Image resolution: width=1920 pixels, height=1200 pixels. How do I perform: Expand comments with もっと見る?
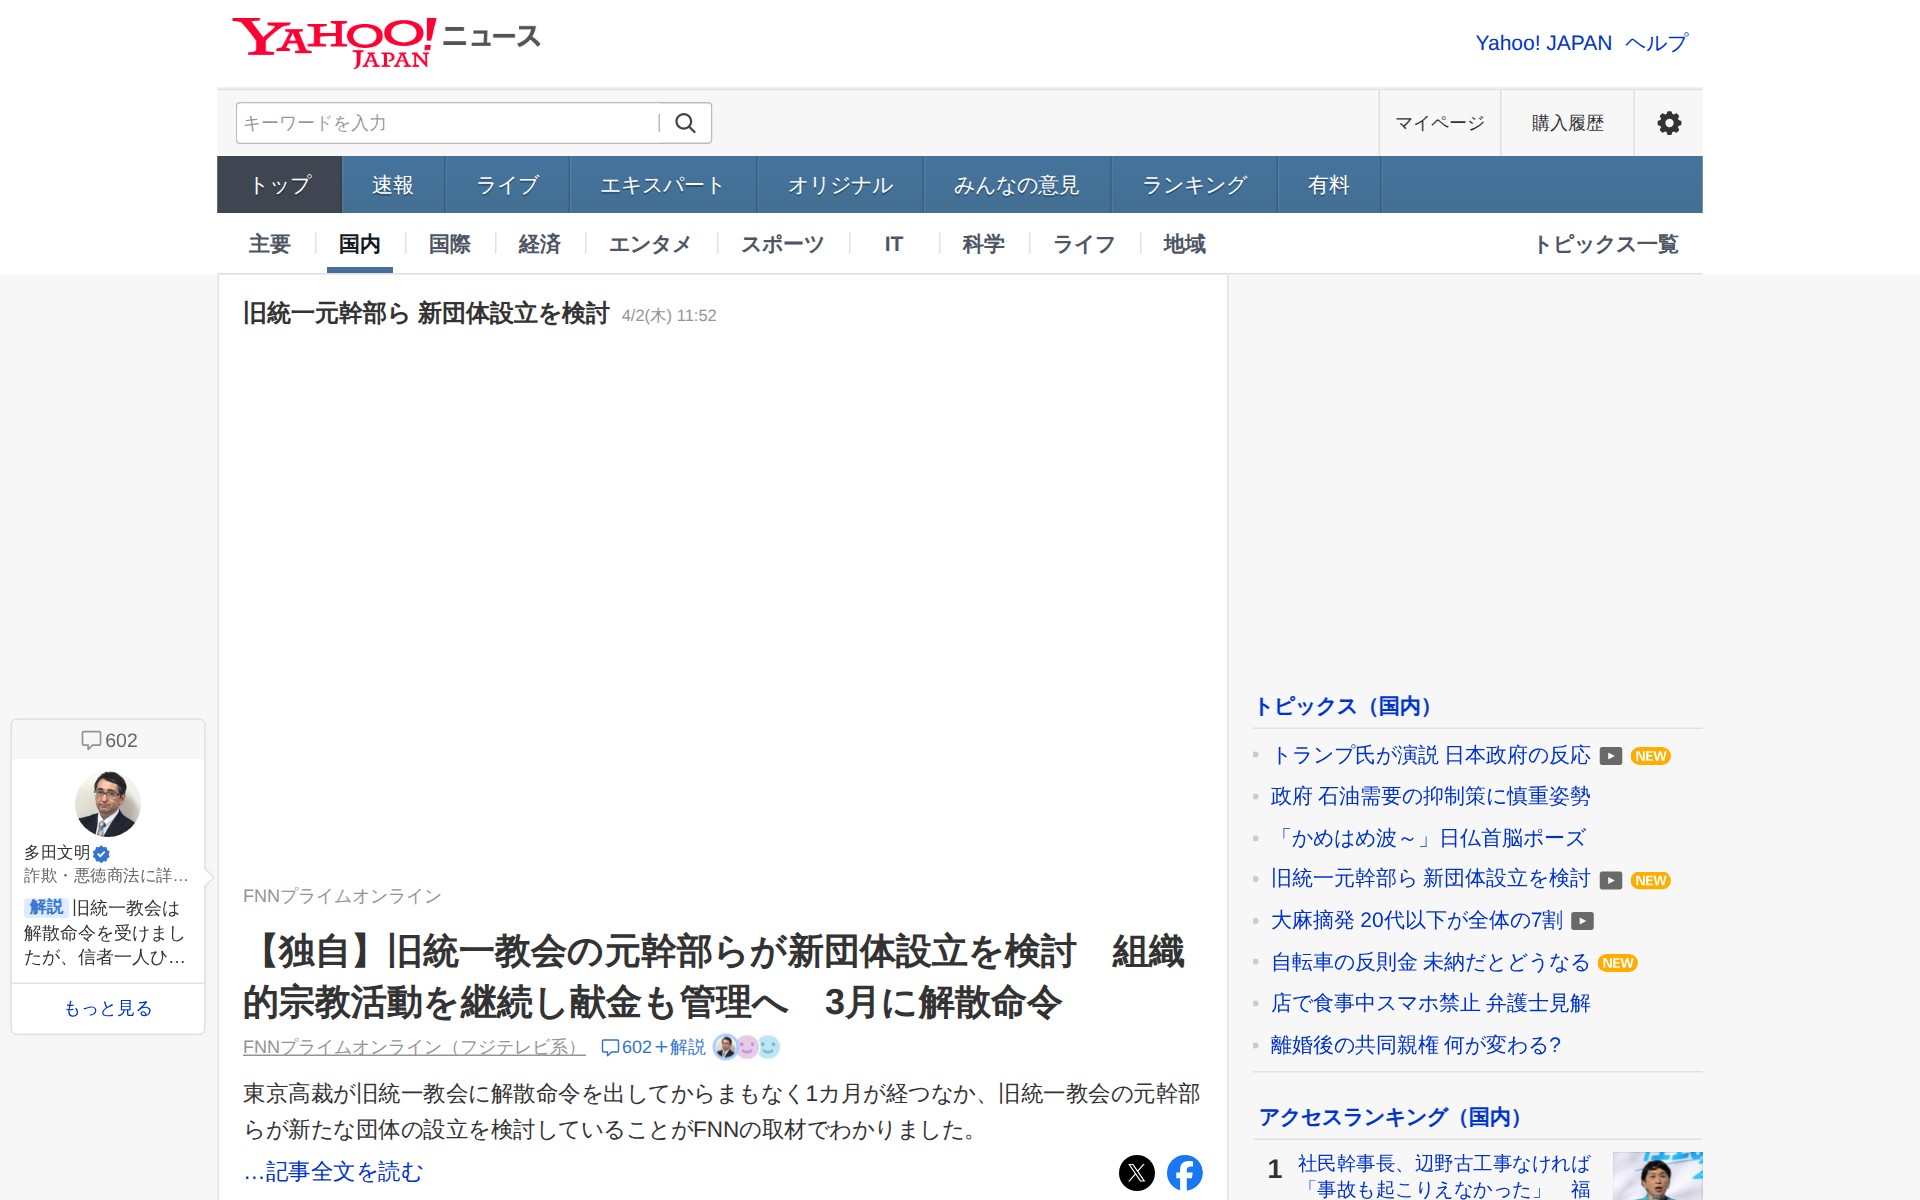108,1008
